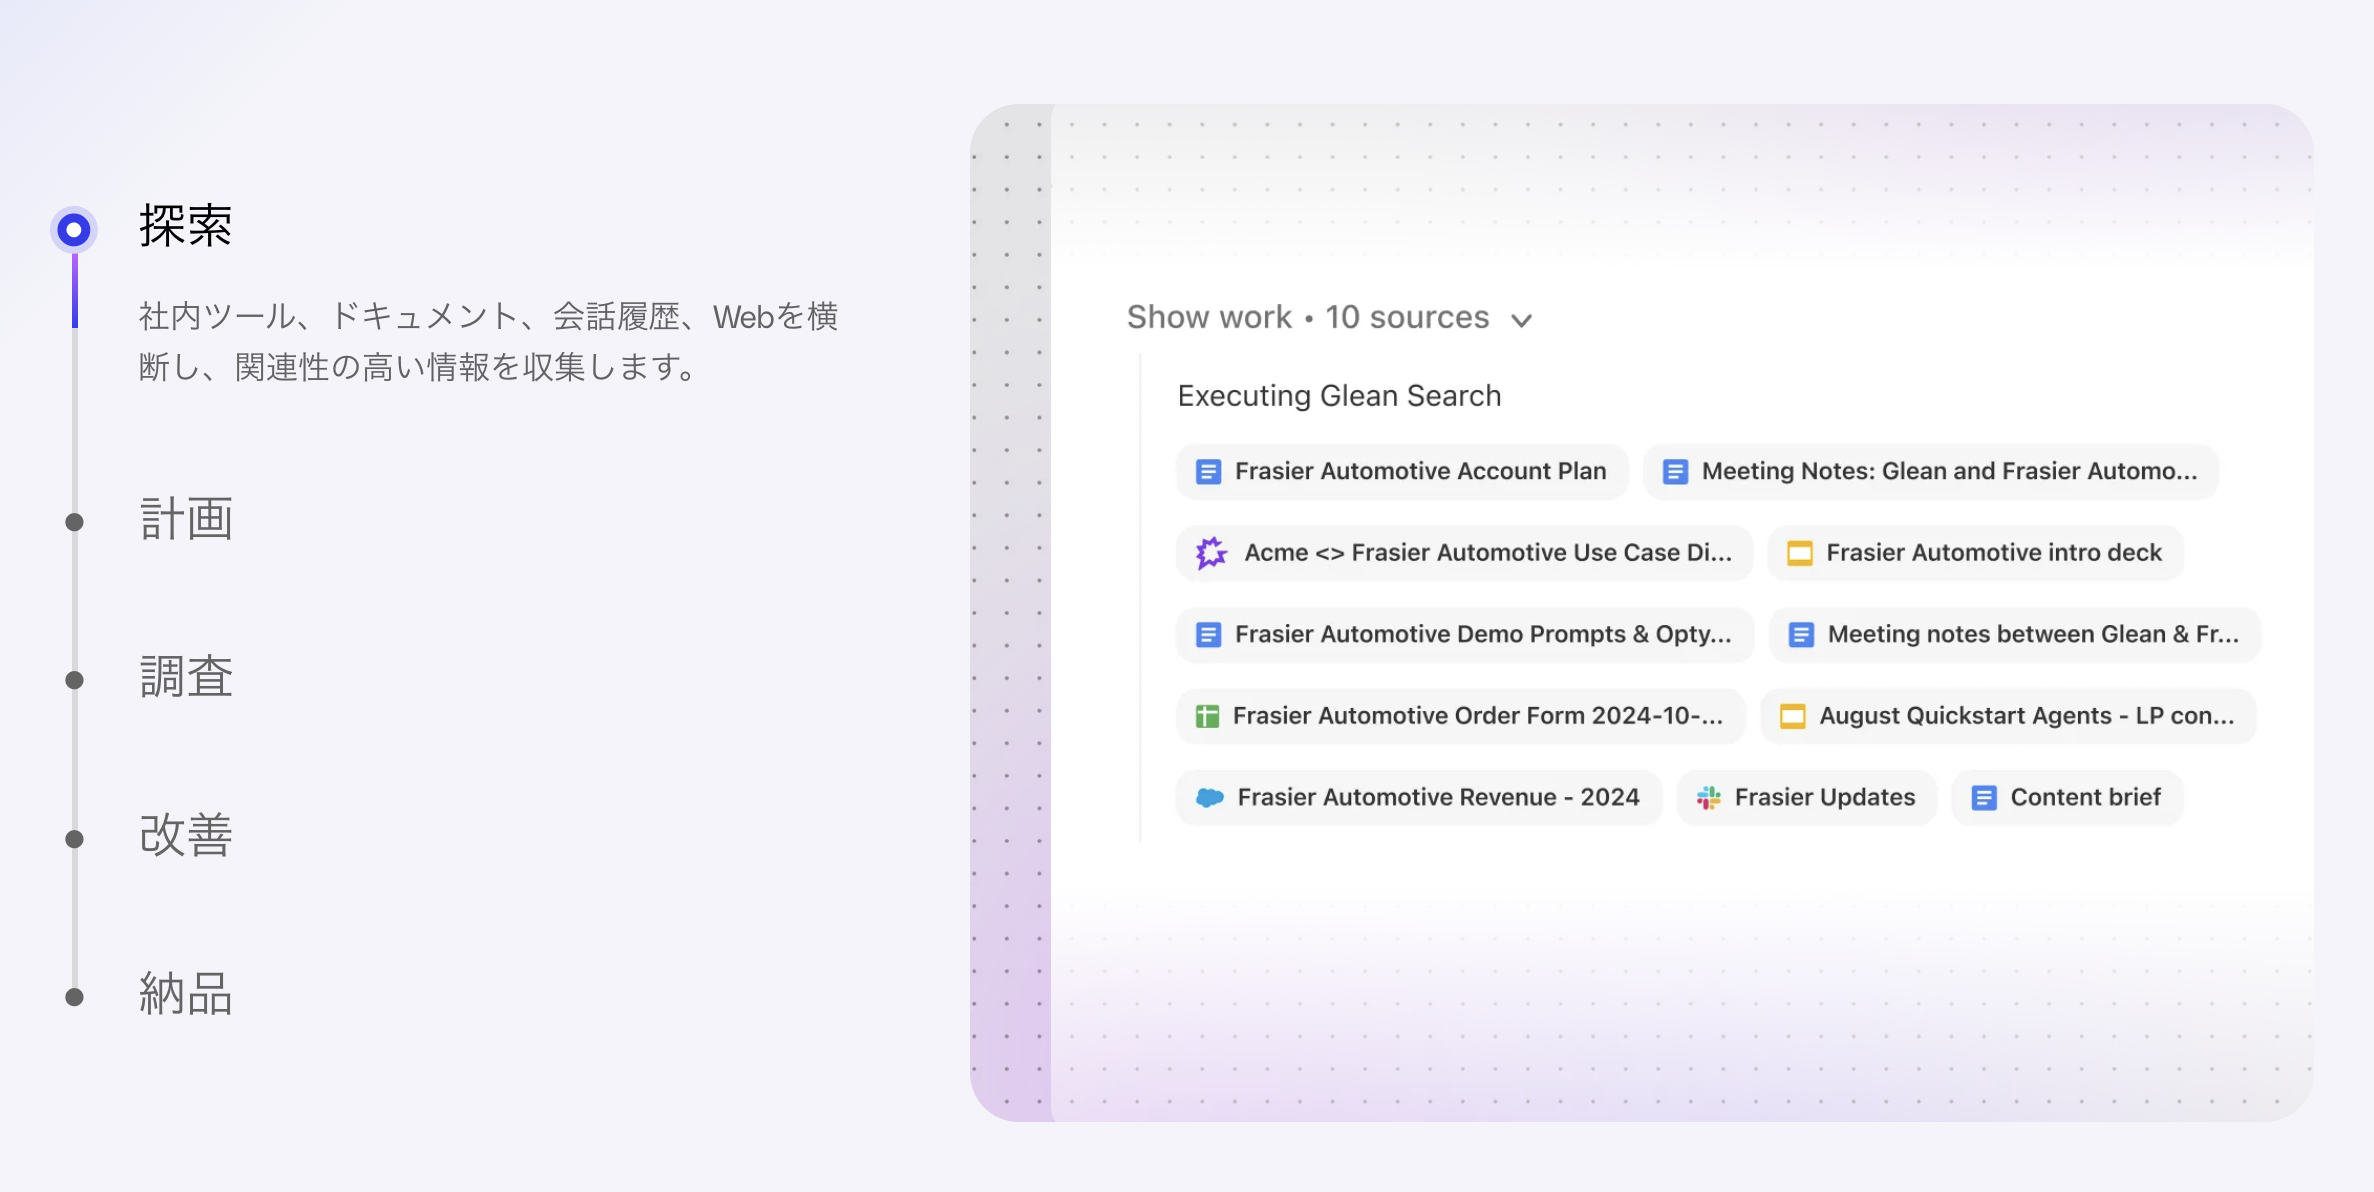Click the Docs icon on Content brief

point(1983,797)
